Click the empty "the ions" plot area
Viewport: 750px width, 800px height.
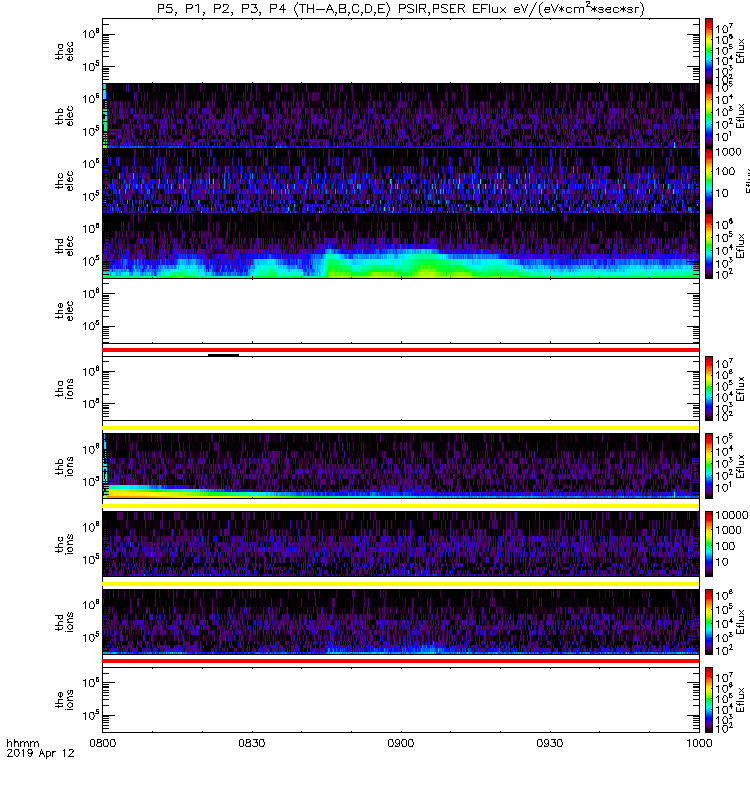[401, 699]
